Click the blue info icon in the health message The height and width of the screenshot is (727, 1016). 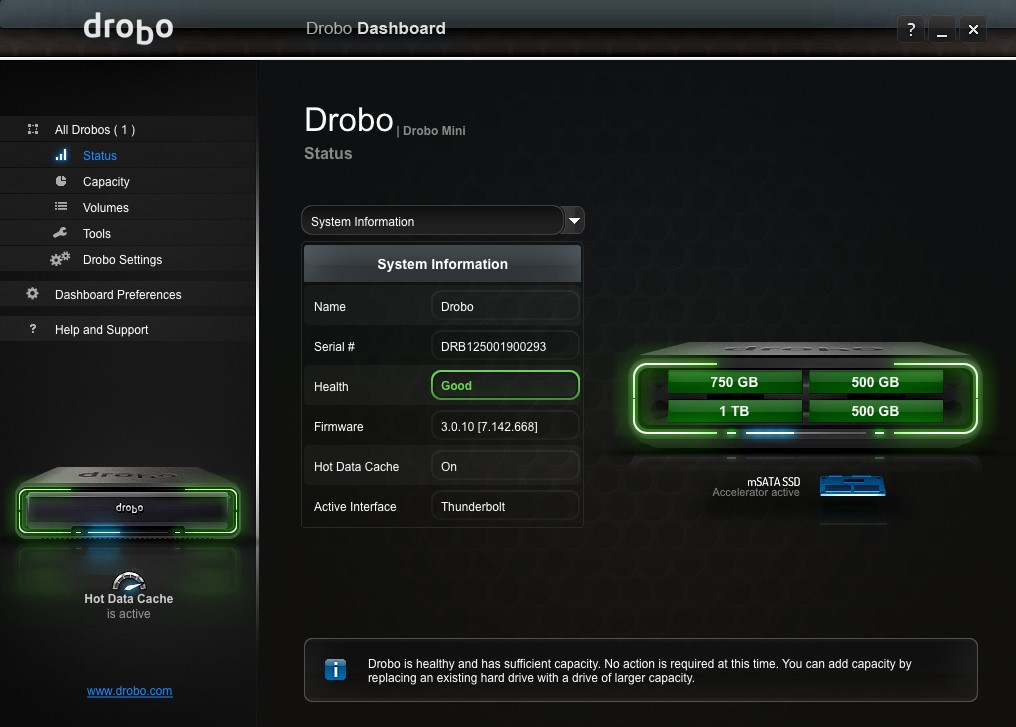point(335,669)
